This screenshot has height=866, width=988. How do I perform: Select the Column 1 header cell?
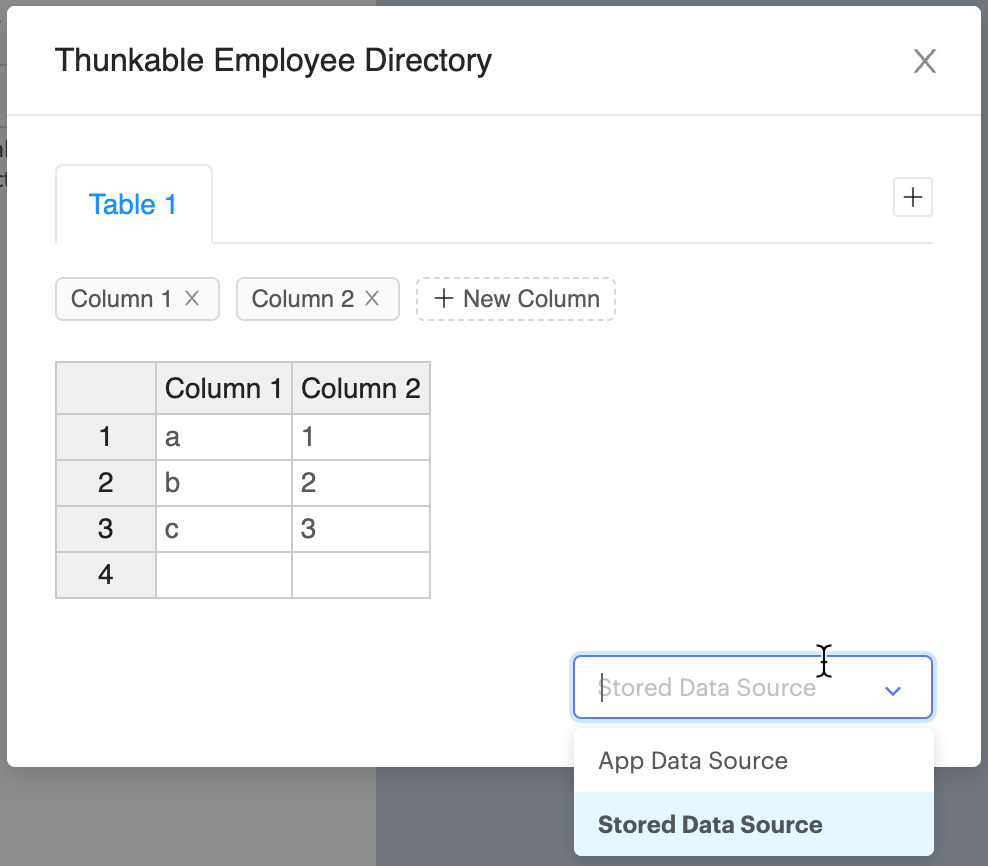pos(224,388)
